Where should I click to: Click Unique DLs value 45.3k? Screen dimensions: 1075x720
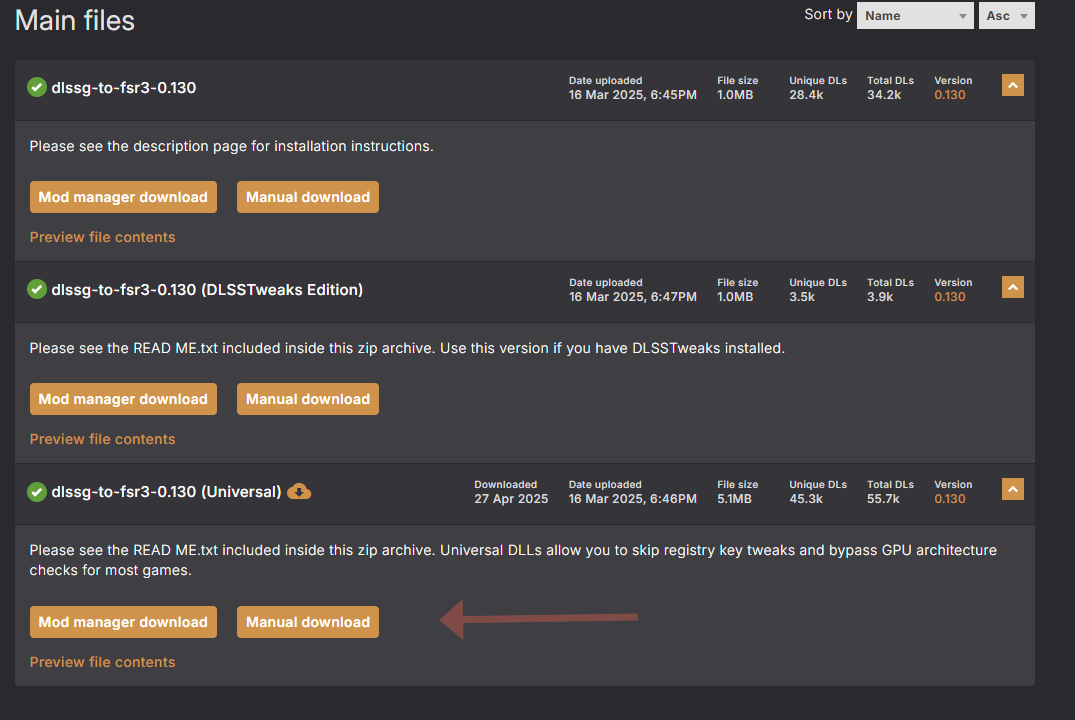coord(806,499)
